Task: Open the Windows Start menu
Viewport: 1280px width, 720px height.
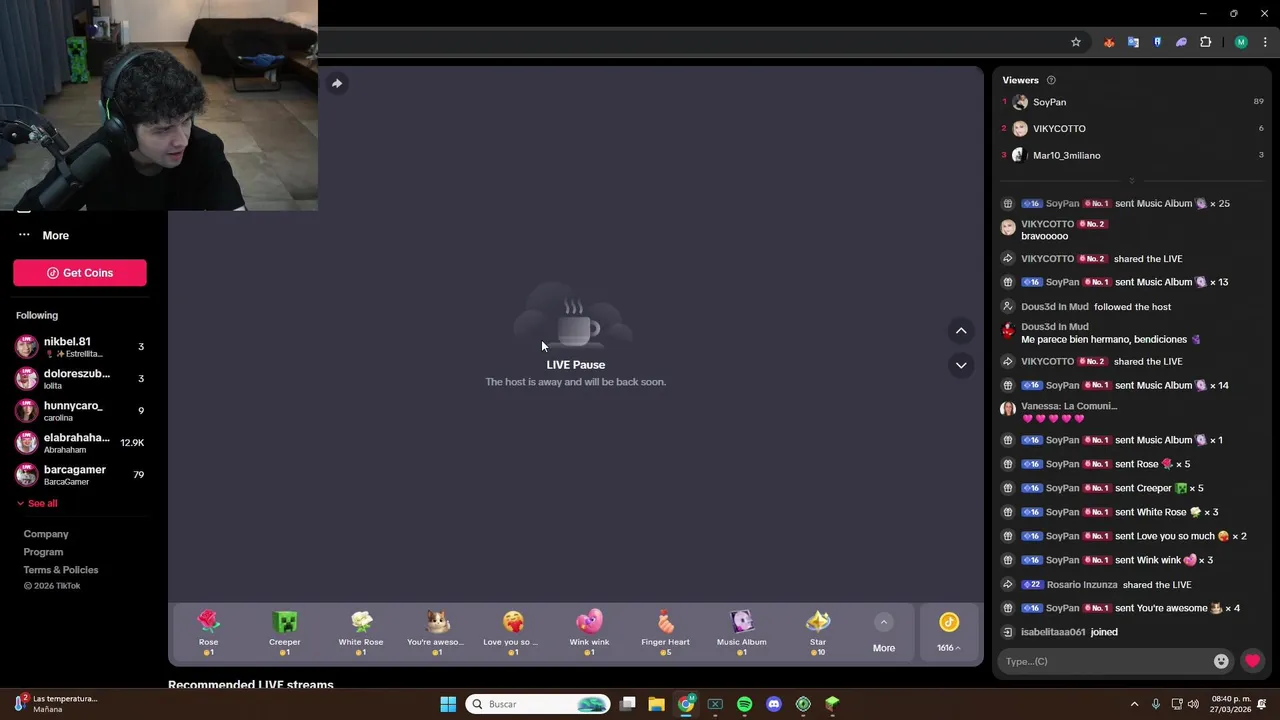Action: [448, 704]
